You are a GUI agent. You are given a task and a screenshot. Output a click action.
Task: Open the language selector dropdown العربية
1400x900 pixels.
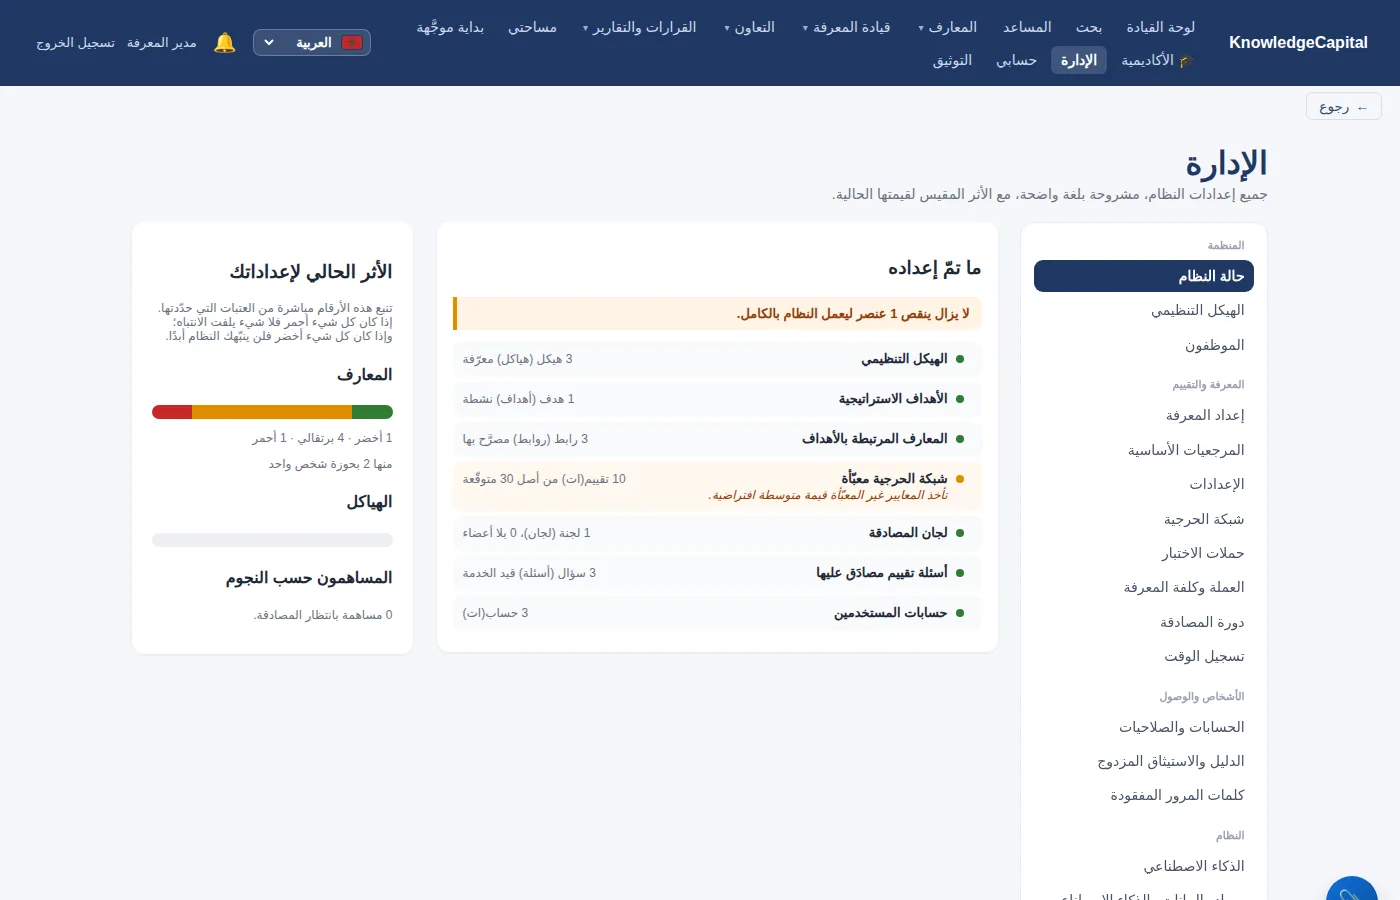pos(312,43)
